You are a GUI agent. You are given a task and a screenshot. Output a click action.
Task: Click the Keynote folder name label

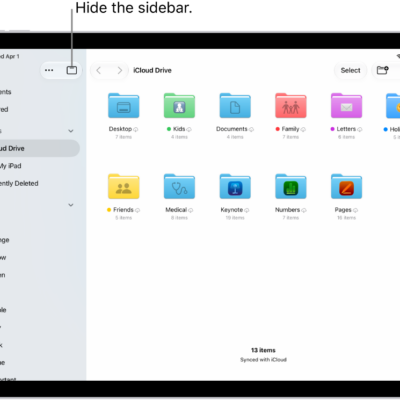point(232,210)
